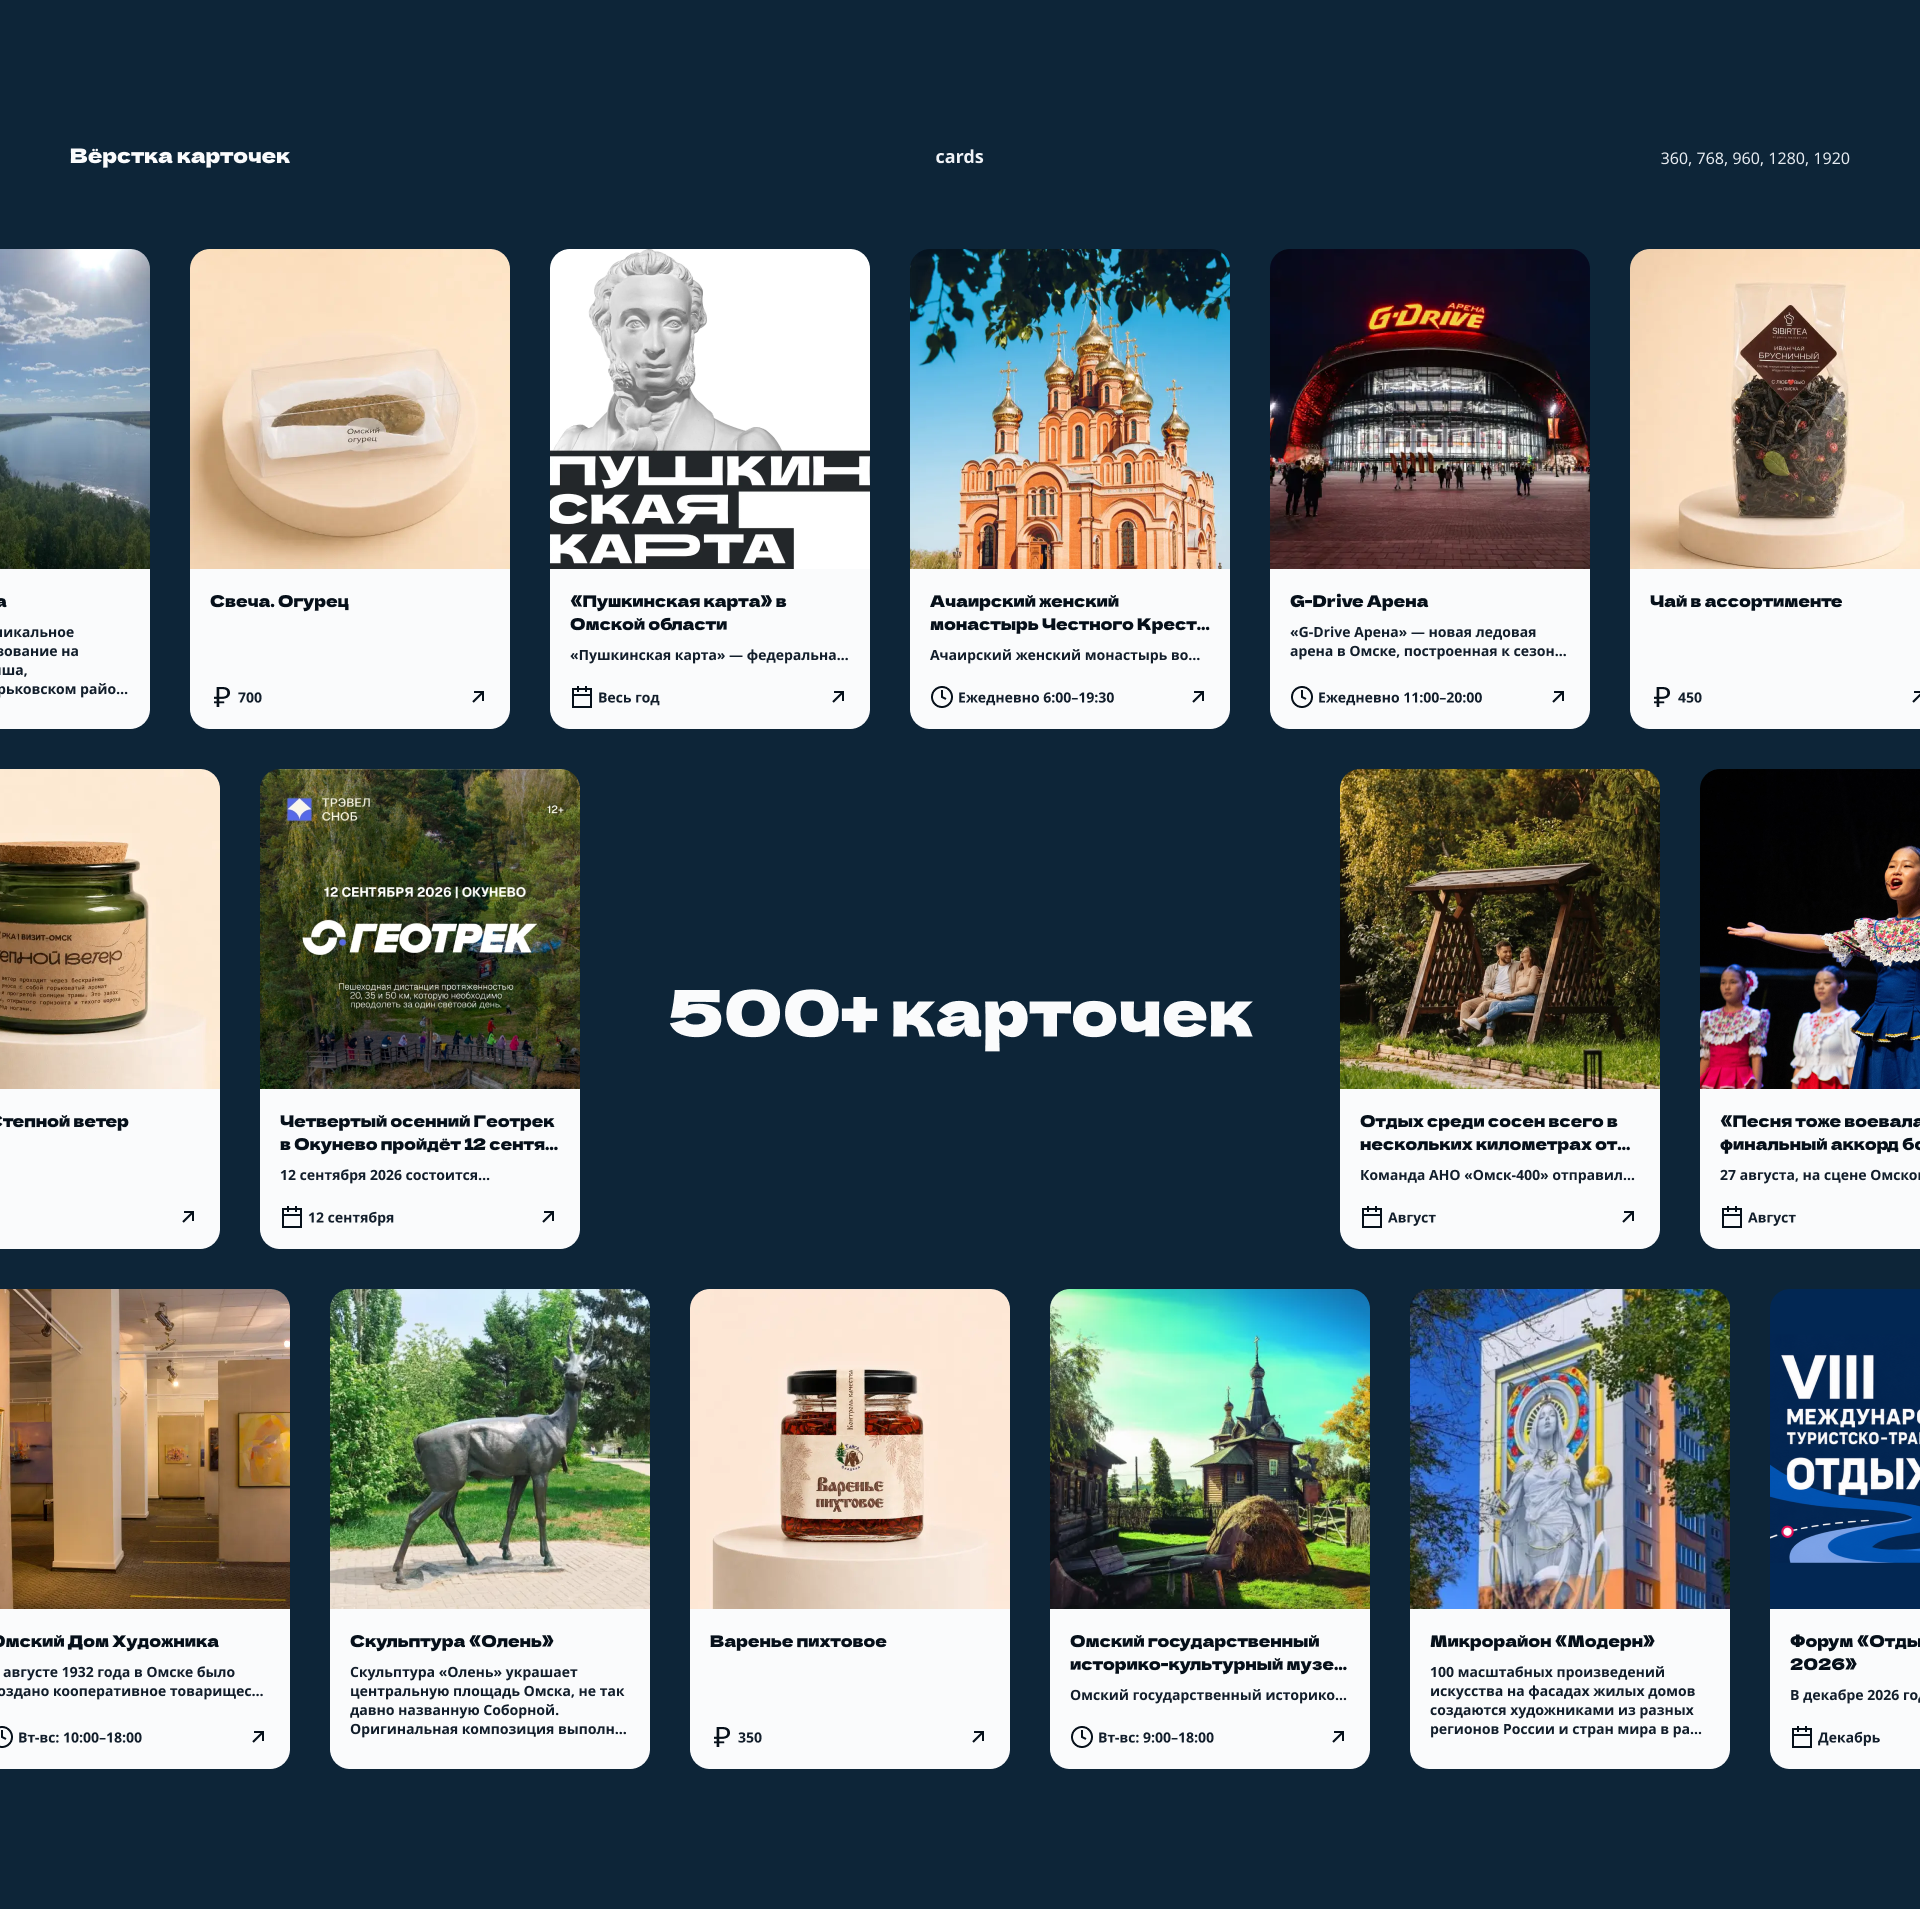The width and height of the screenshot is (1920, 1909).
Task: Click the ruble icon beside 450
Action: [x=1661, y=697]
